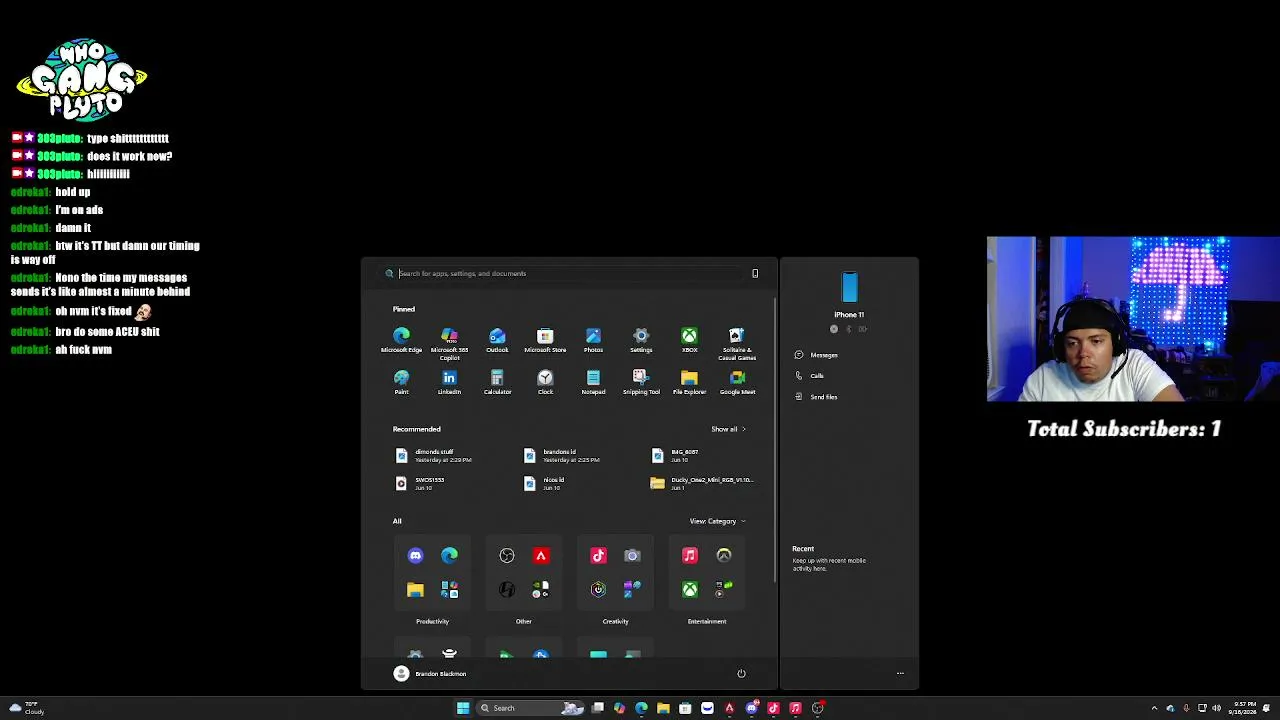Click the power button in Start menu

click(741, 673)
